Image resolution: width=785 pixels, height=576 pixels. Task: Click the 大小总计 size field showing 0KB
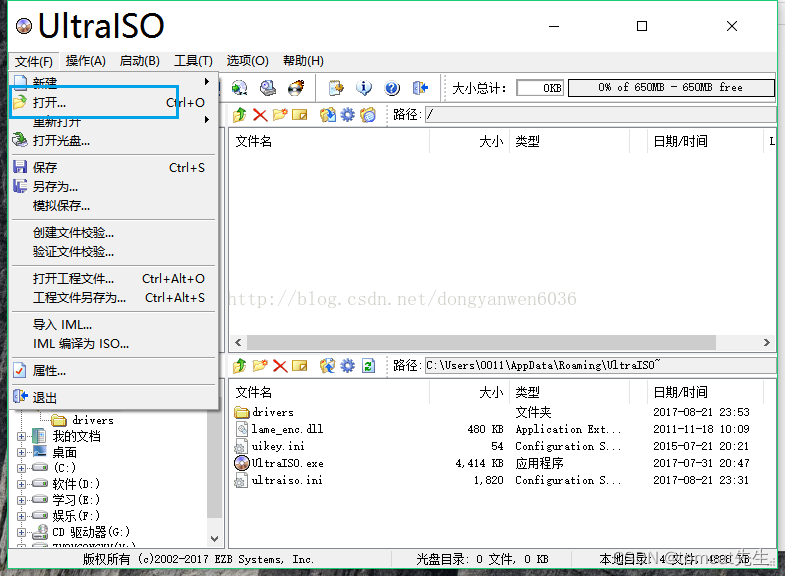[x=540, y=88]
